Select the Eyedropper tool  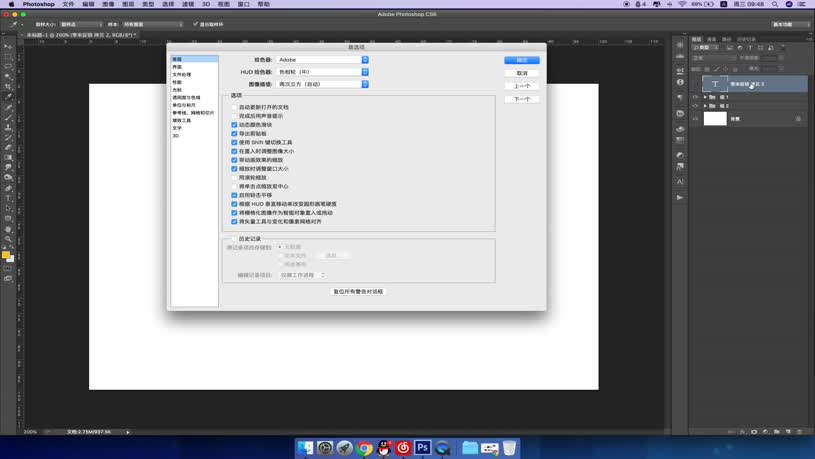pos(8,97)
